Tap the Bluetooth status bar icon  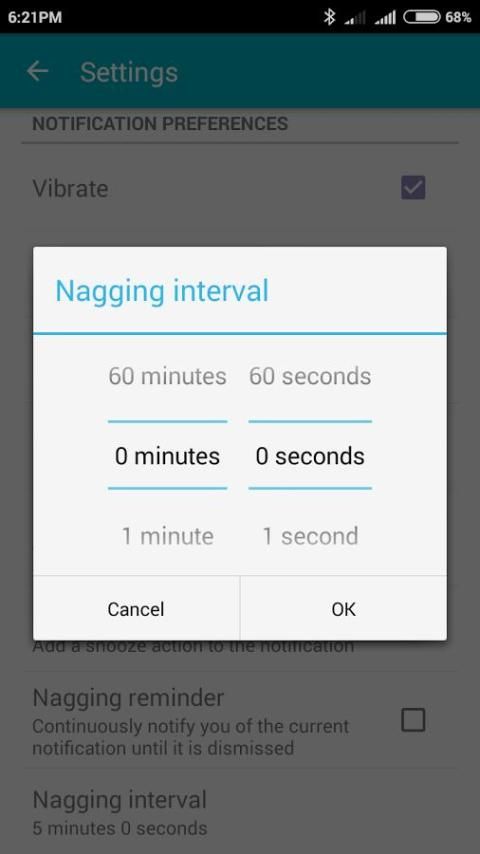(329, 17)
